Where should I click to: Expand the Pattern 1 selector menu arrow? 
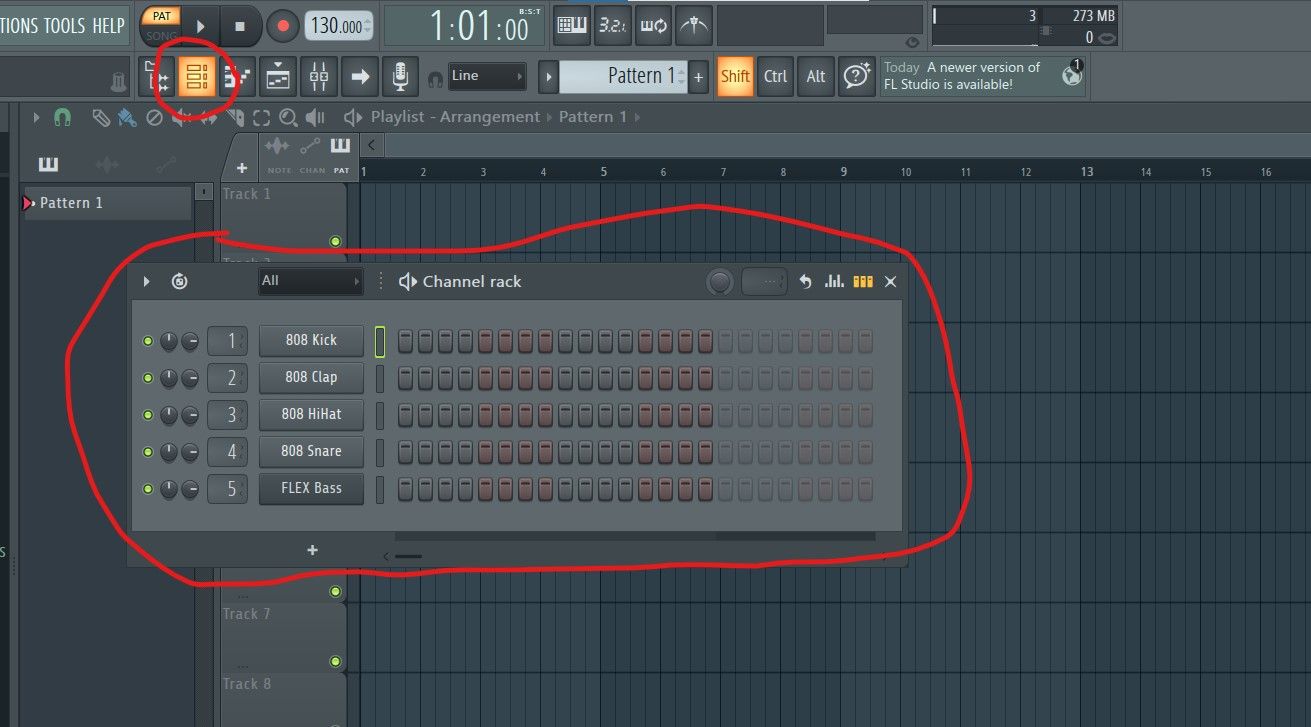(x=548, y=76)
